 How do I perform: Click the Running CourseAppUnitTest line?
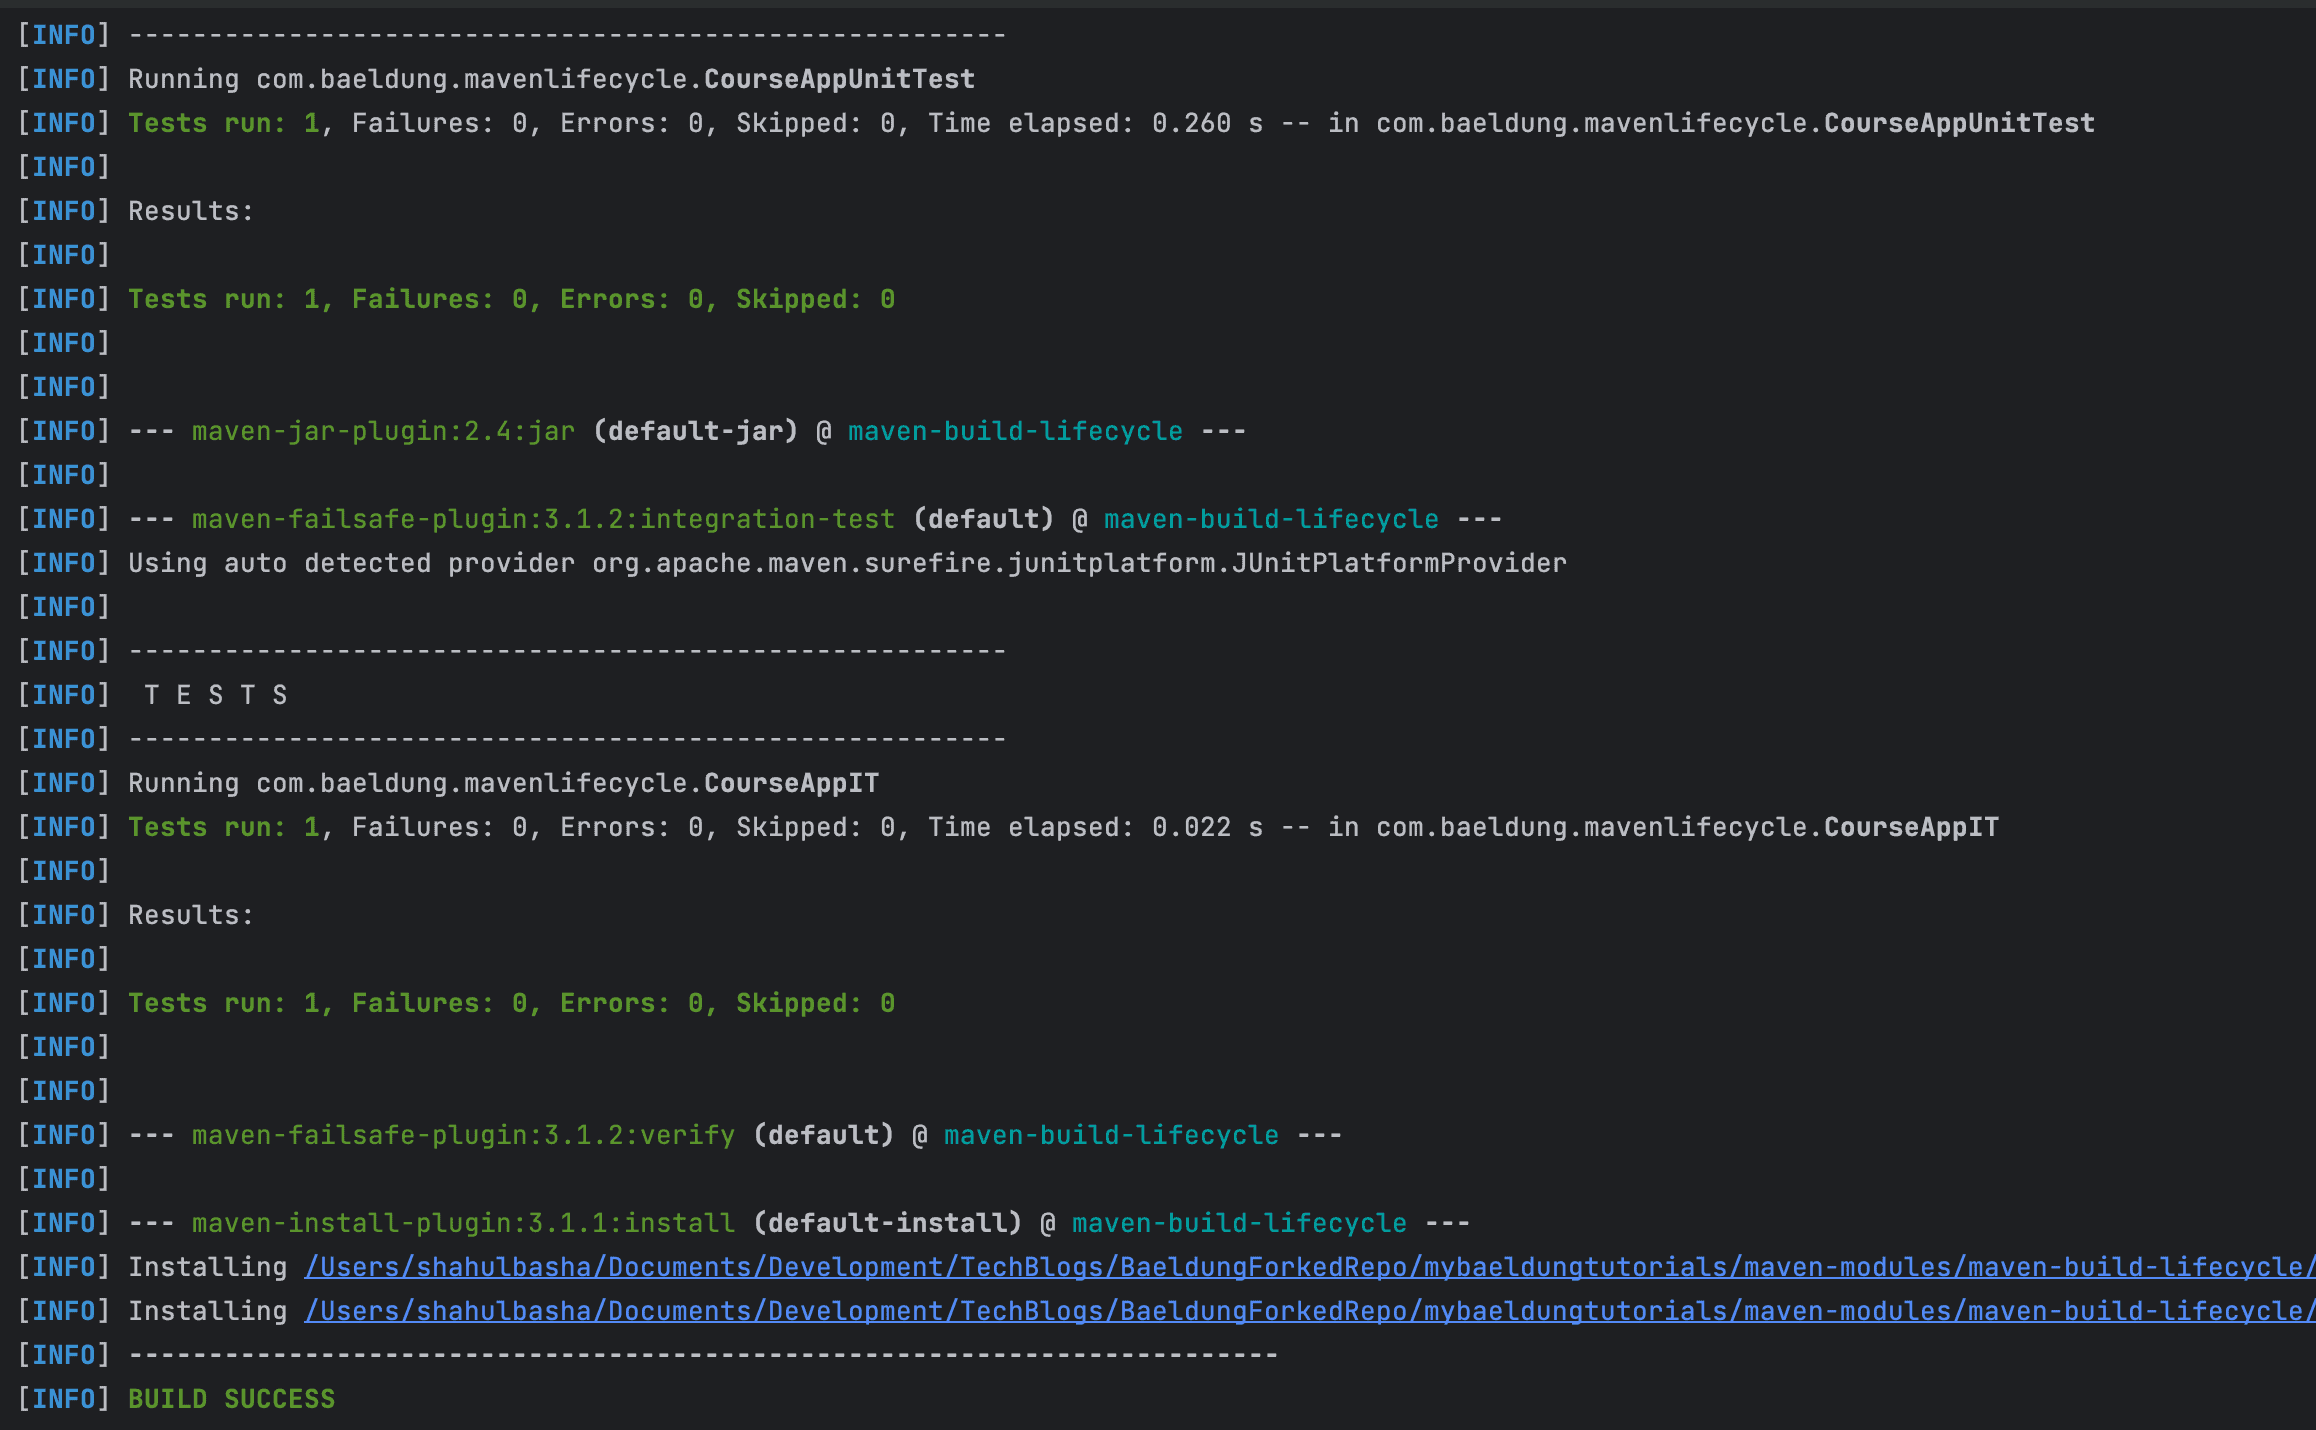tap(551, 79)
